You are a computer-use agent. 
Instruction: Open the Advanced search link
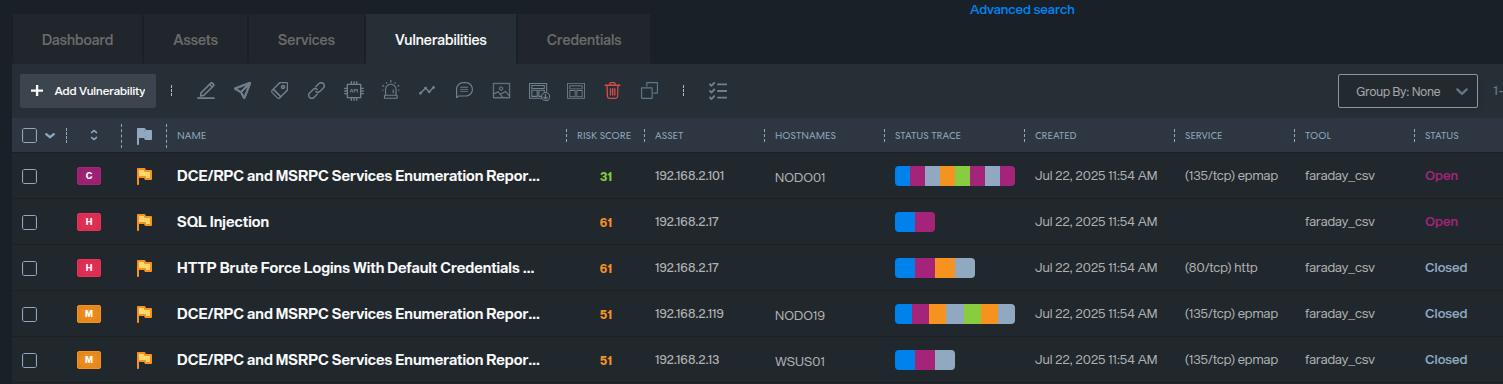1022,9
